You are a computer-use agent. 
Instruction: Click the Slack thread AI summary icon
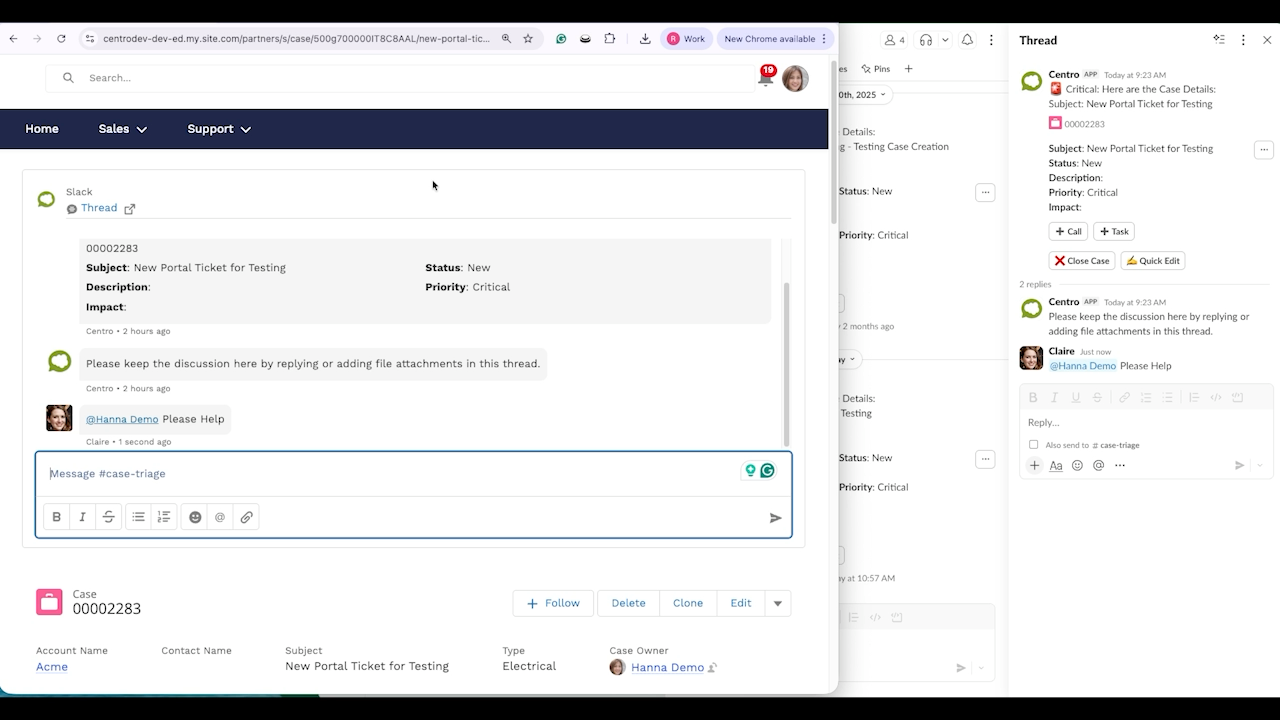point(1219,40)
